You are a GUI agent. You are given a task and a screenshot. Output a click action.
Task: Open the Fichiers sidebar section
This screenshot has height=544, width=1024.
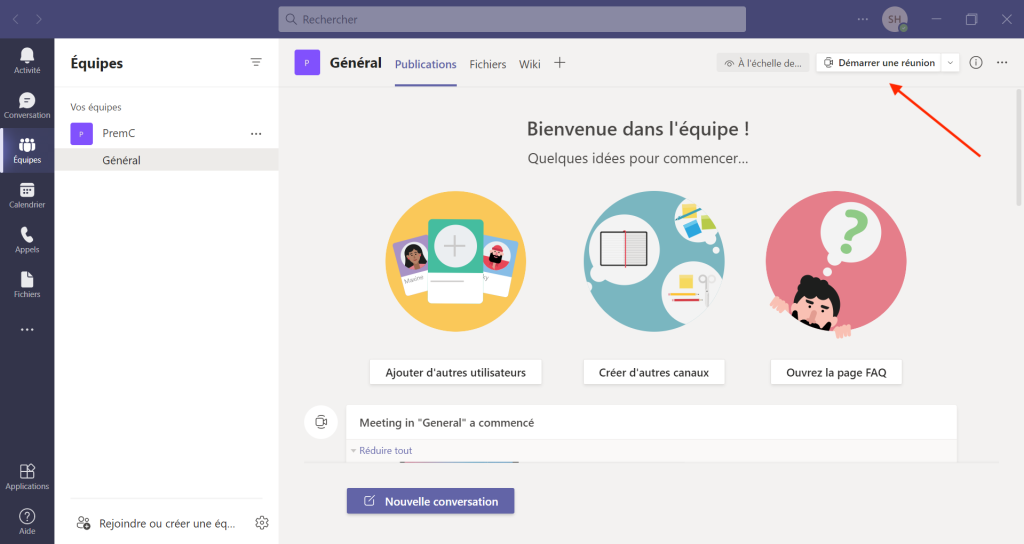coord(27,285)
